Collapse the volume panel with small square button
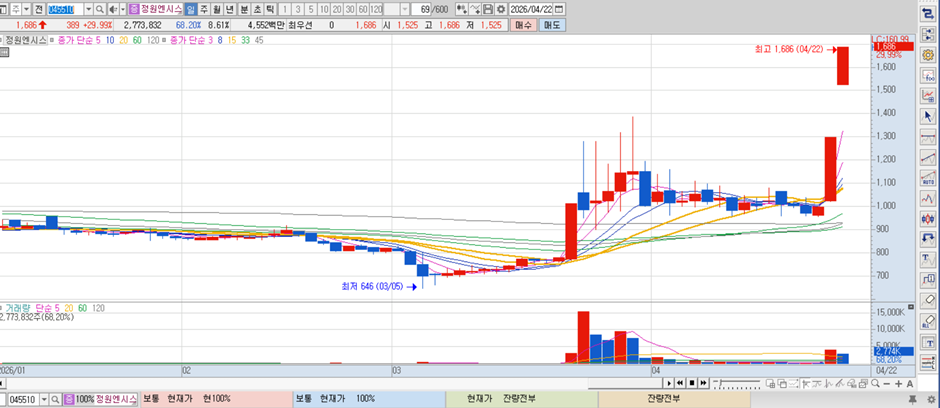Image resolution: width=940 pixels, height=408 pixels. pyautogui.click(x=911, y=307)
